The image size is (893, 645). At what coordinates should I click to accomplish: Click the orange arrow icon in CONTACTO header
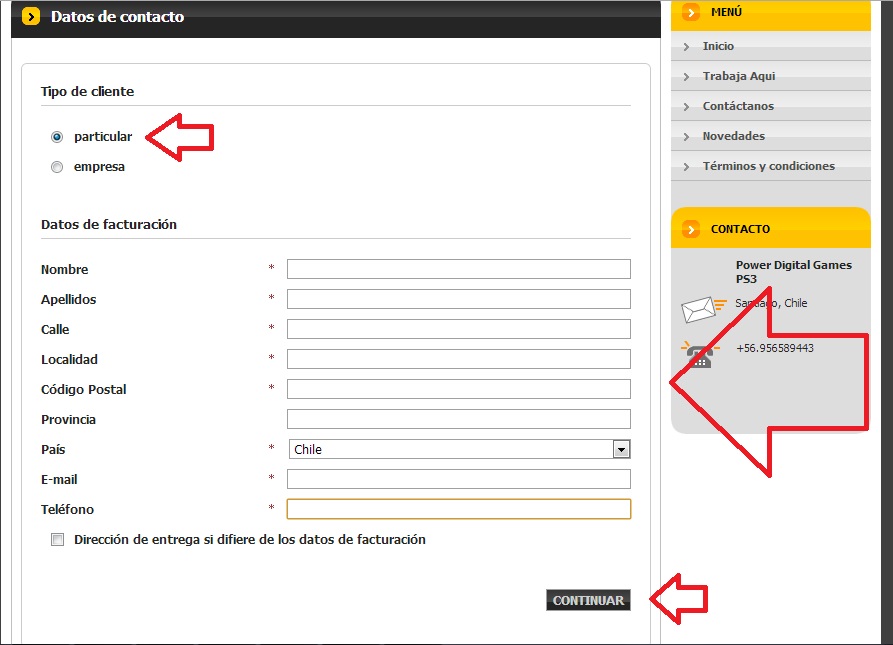691,229
